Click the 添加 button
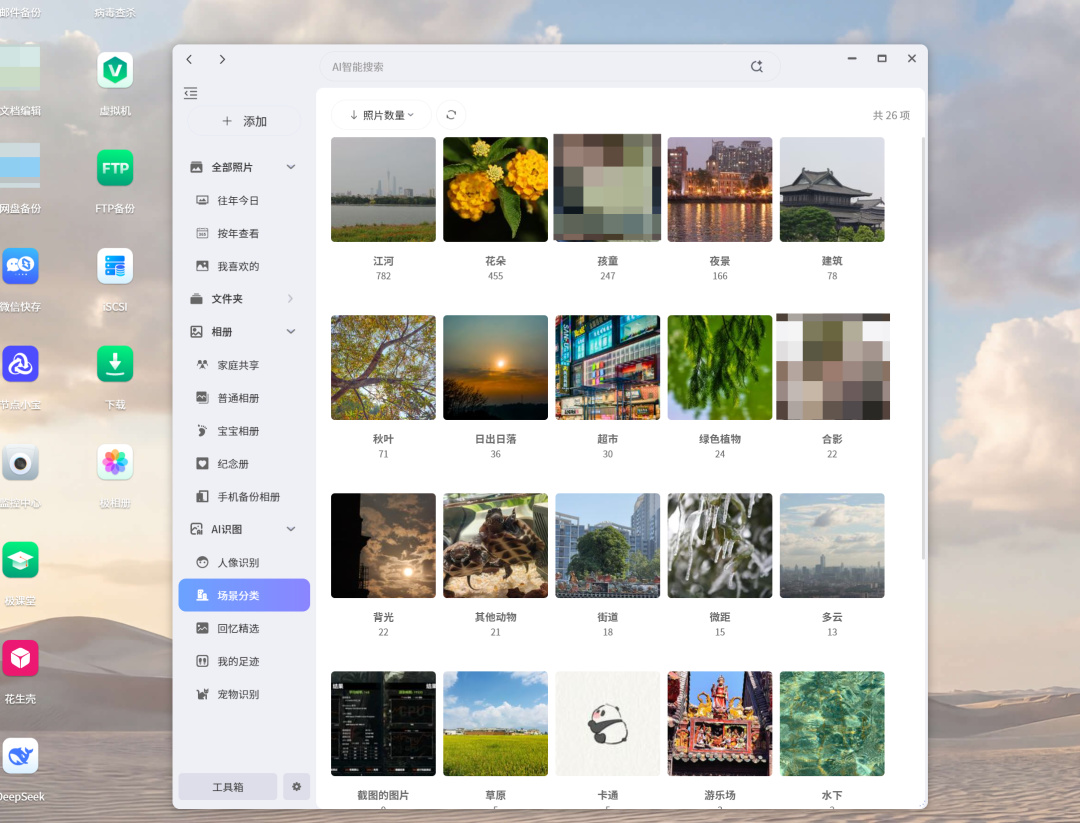The image size is (1080, 823). [x=245, y=121]
